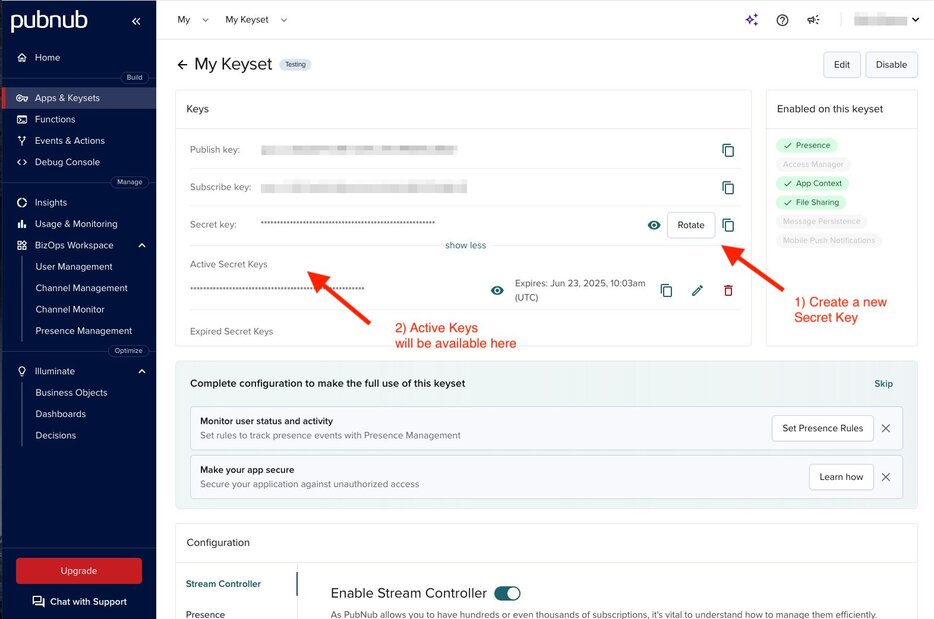Open the Channel Monitor page in sidebar
This screenshot has width=934, height=619.
[70, 309]
